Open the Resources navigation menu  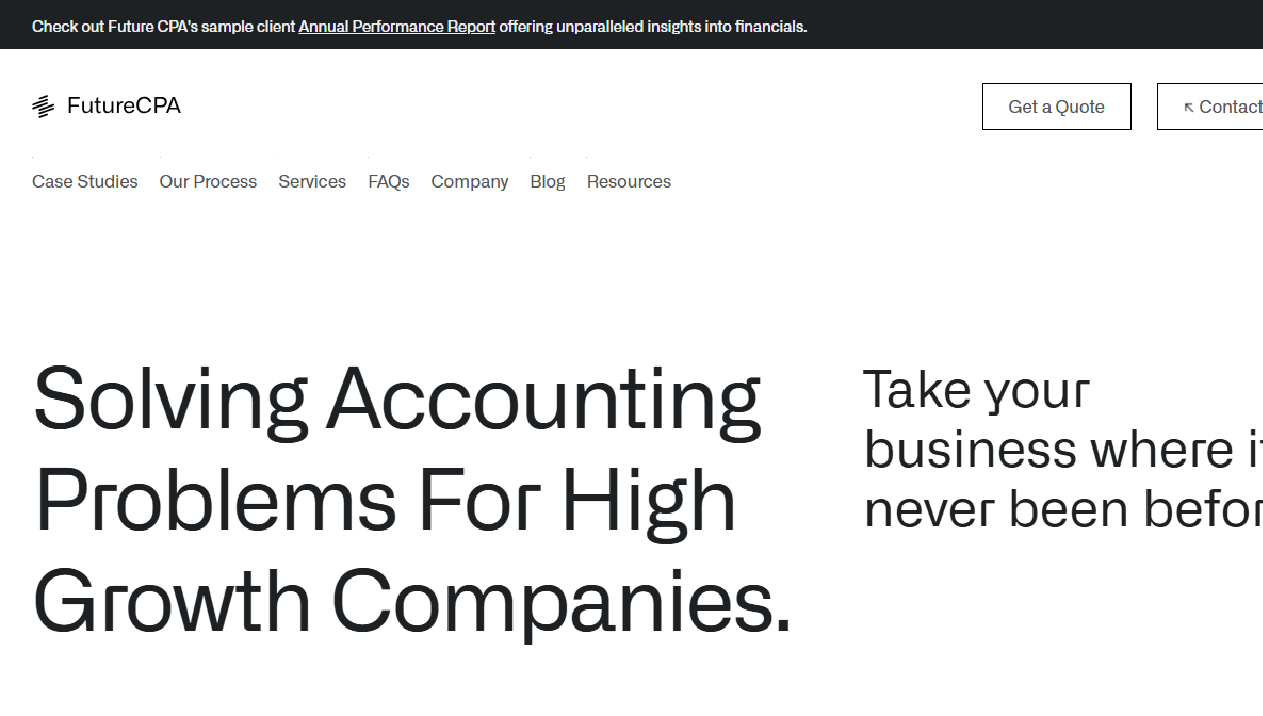point(629,182)
